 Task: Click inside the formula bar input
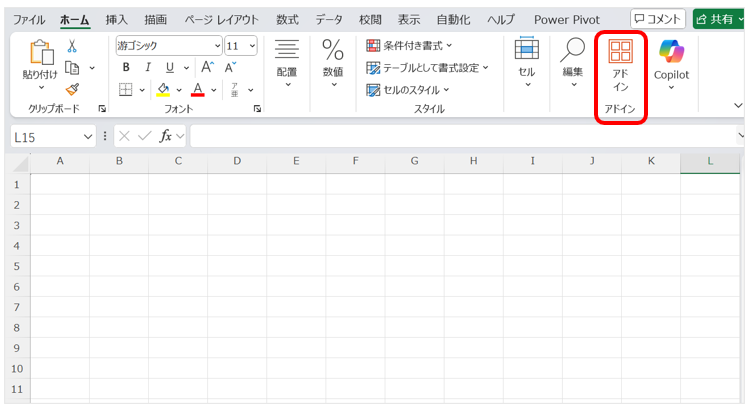point(464,137)
